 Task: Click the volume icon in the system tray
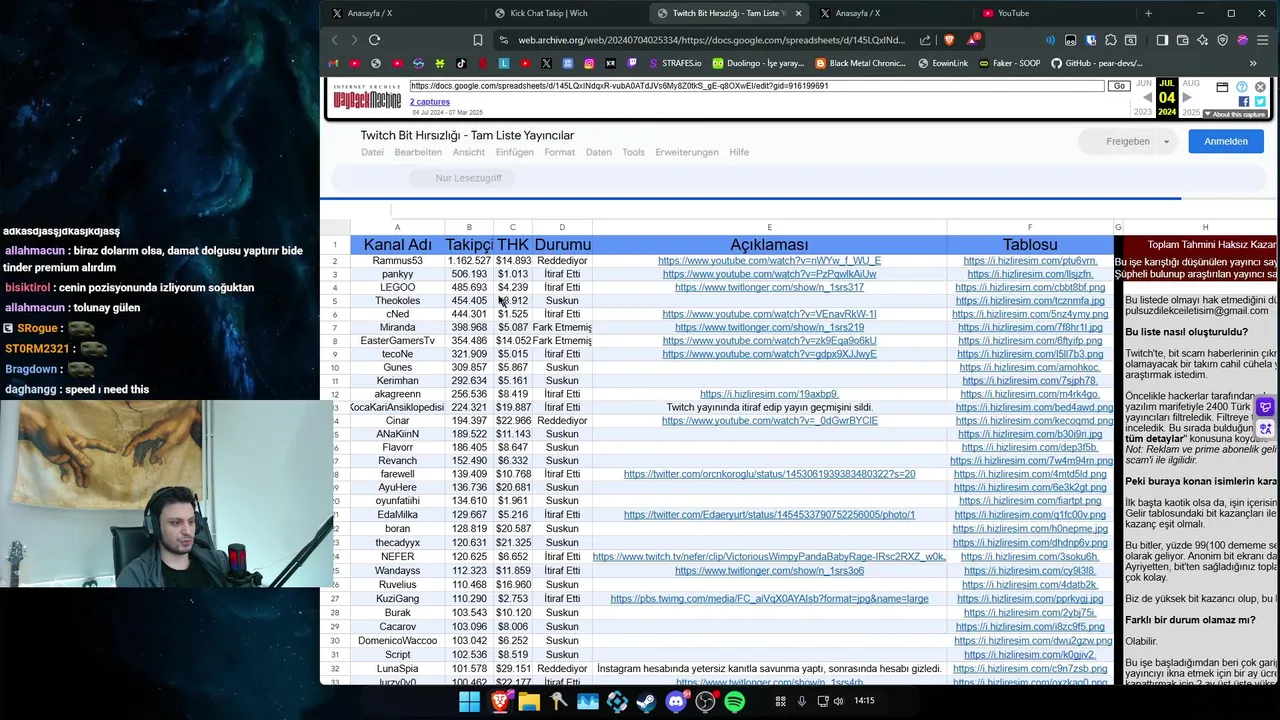pos(838,701)
